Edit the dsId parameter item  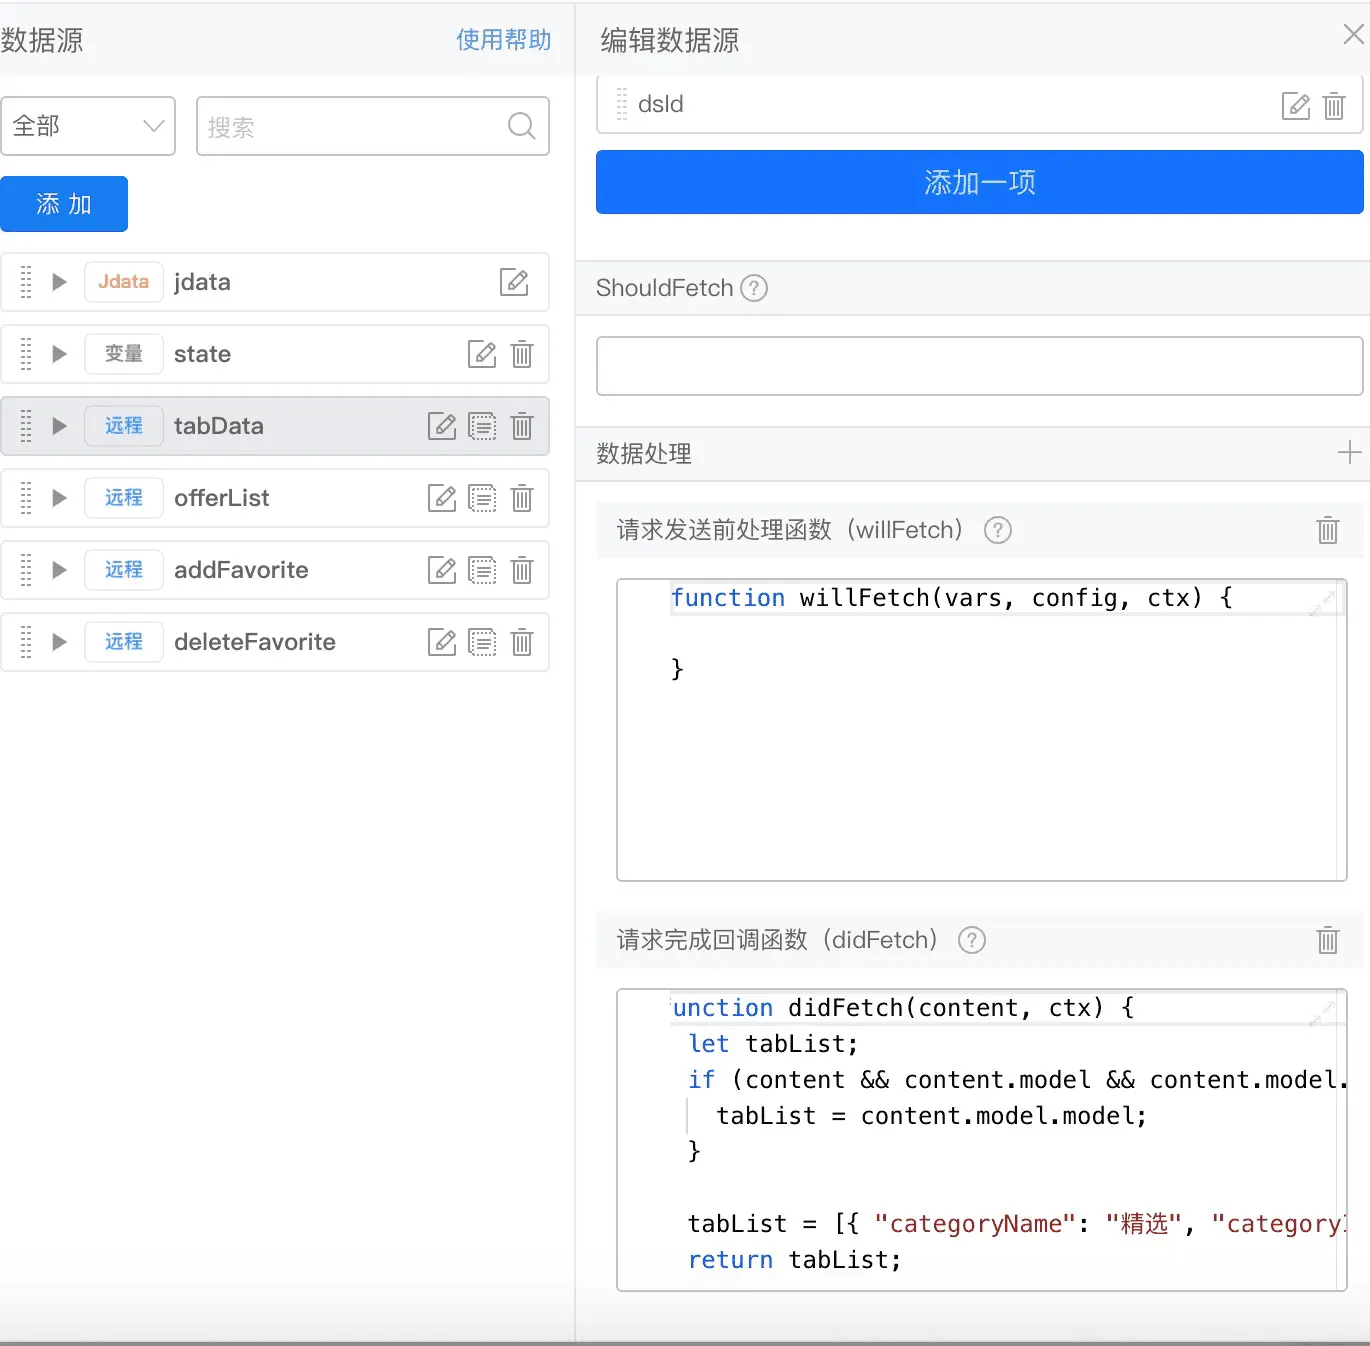click(1296, 105)
